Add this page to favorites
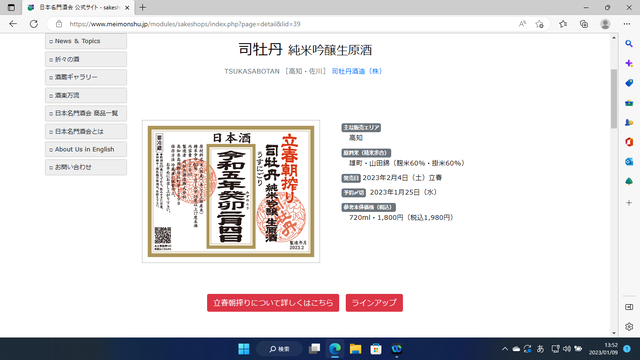The height and width of the screenshot is (360, 640). (540, 24)
